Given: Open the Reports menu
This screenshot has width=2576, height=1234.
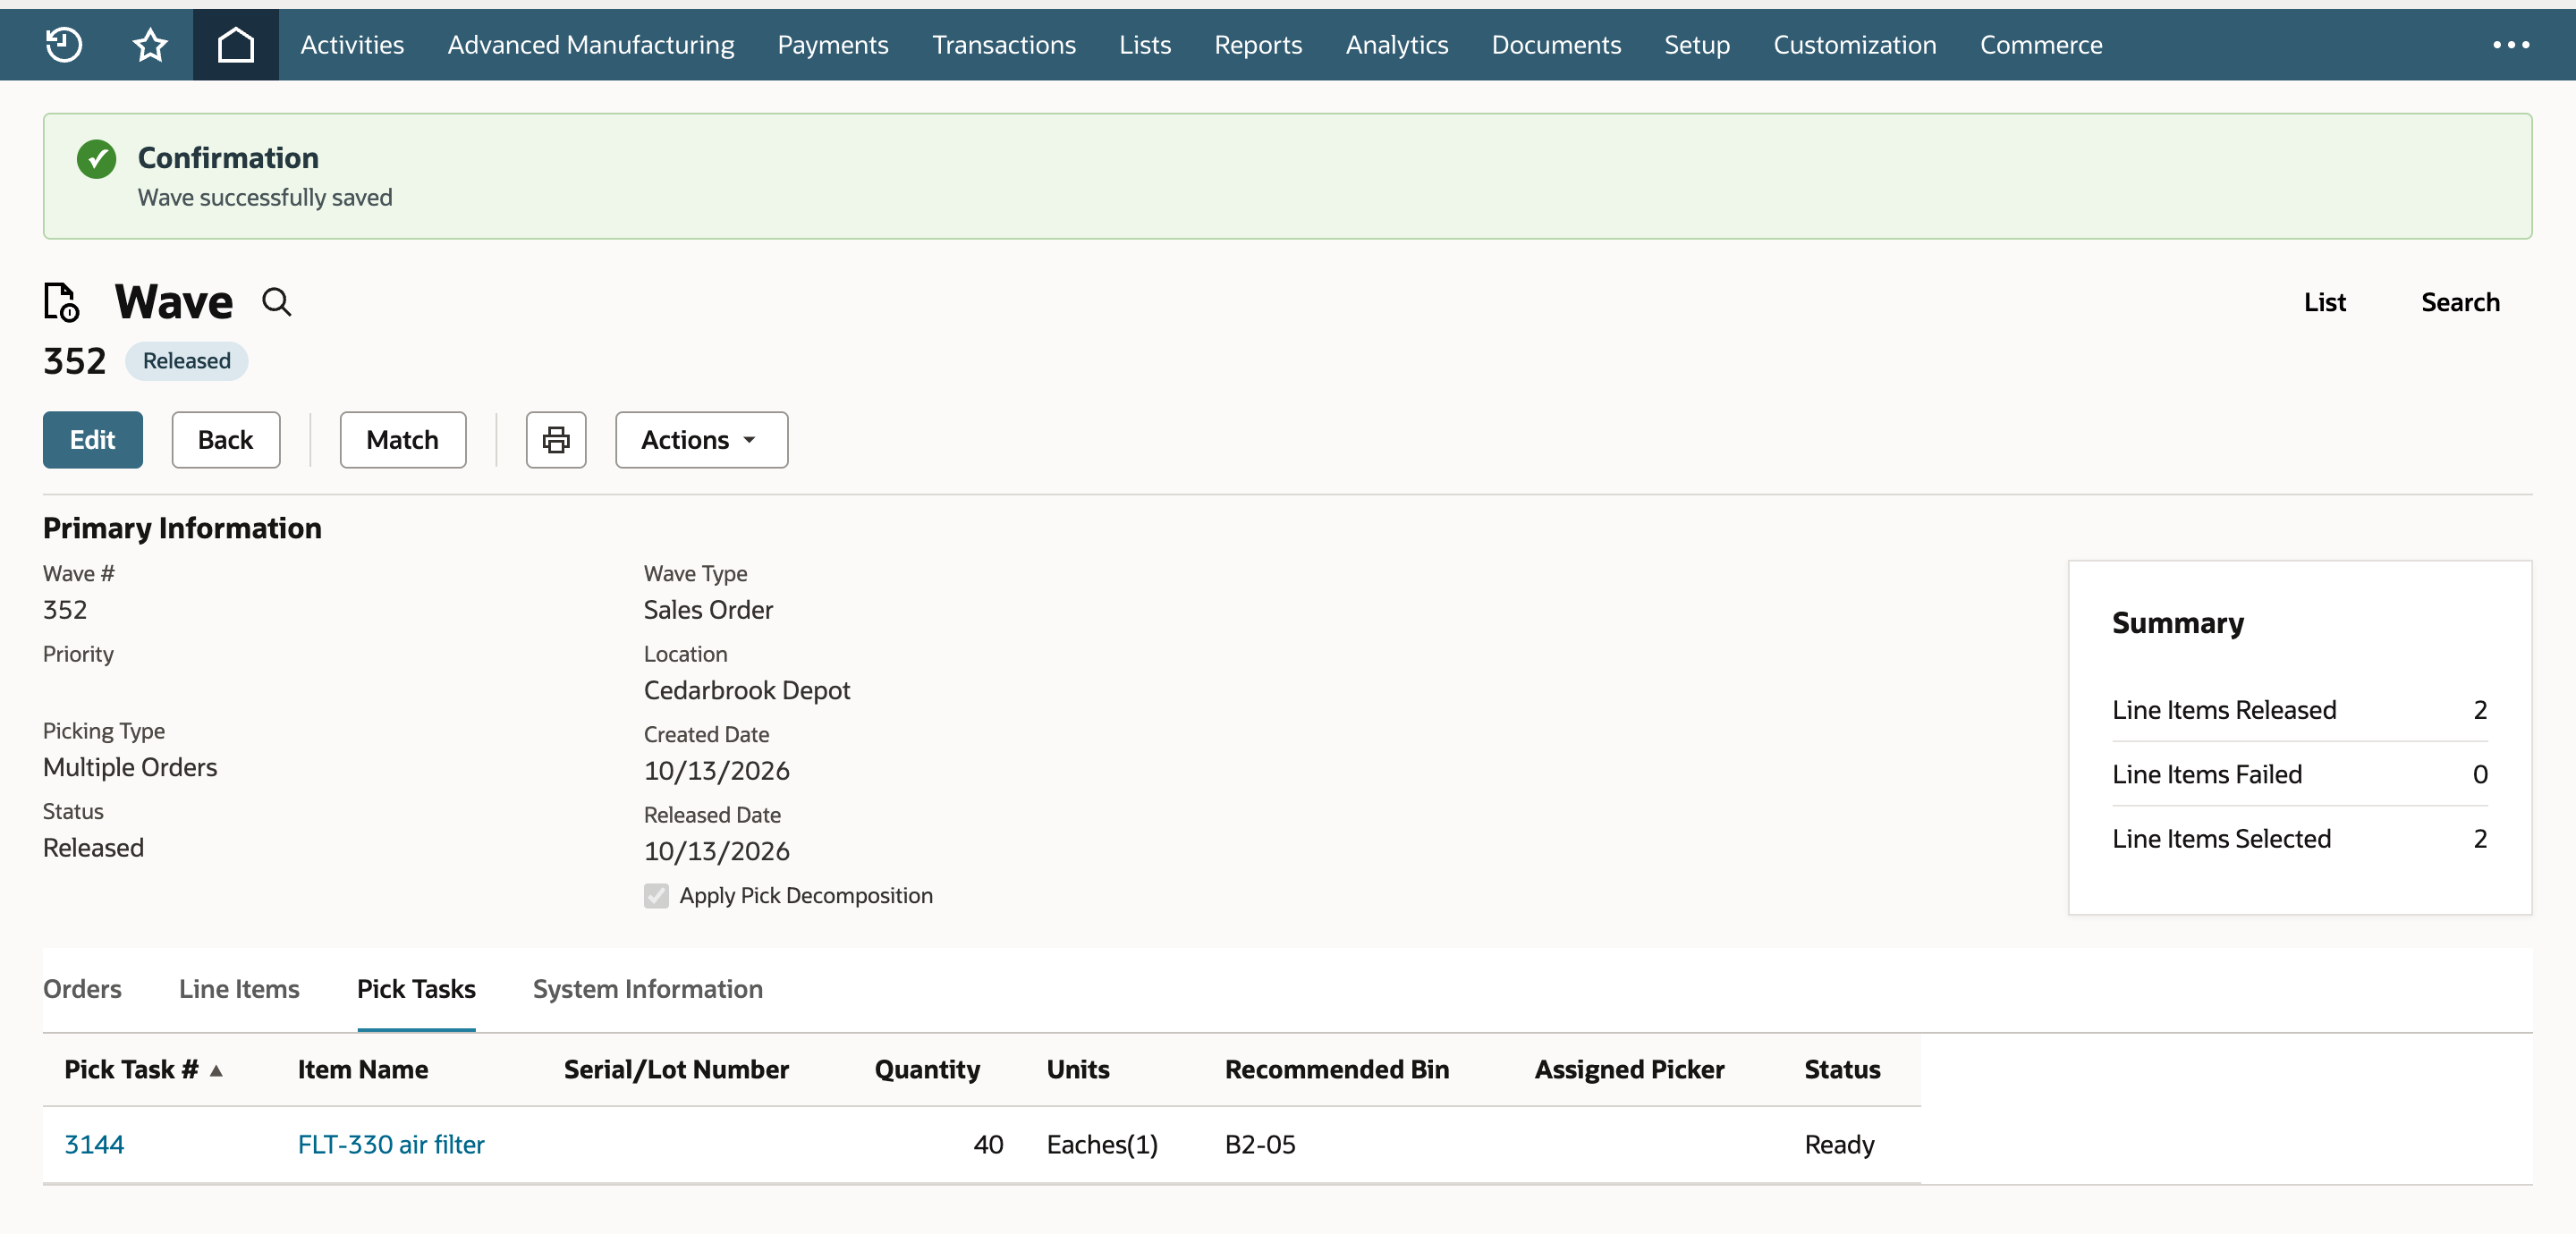Looking at the screenshot, I should click(1258, 44).
